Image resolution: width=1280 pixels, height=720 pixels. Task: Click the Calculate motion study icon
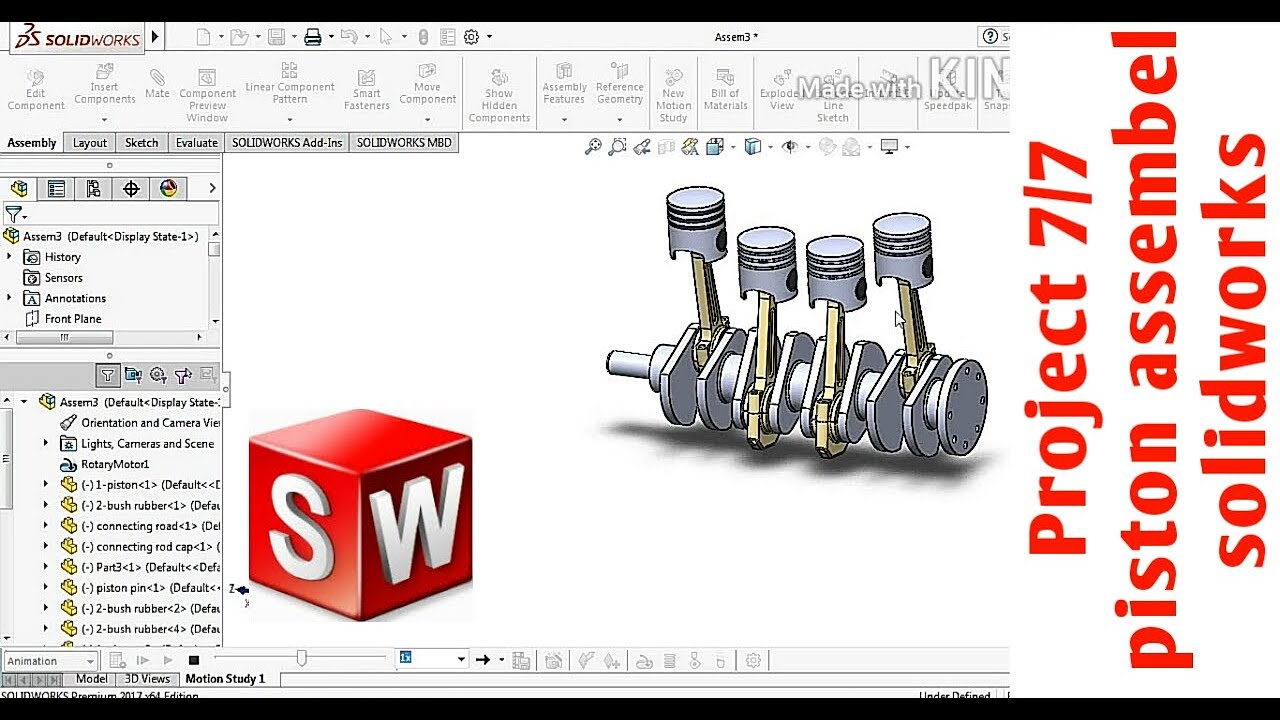tap(117, 660)
